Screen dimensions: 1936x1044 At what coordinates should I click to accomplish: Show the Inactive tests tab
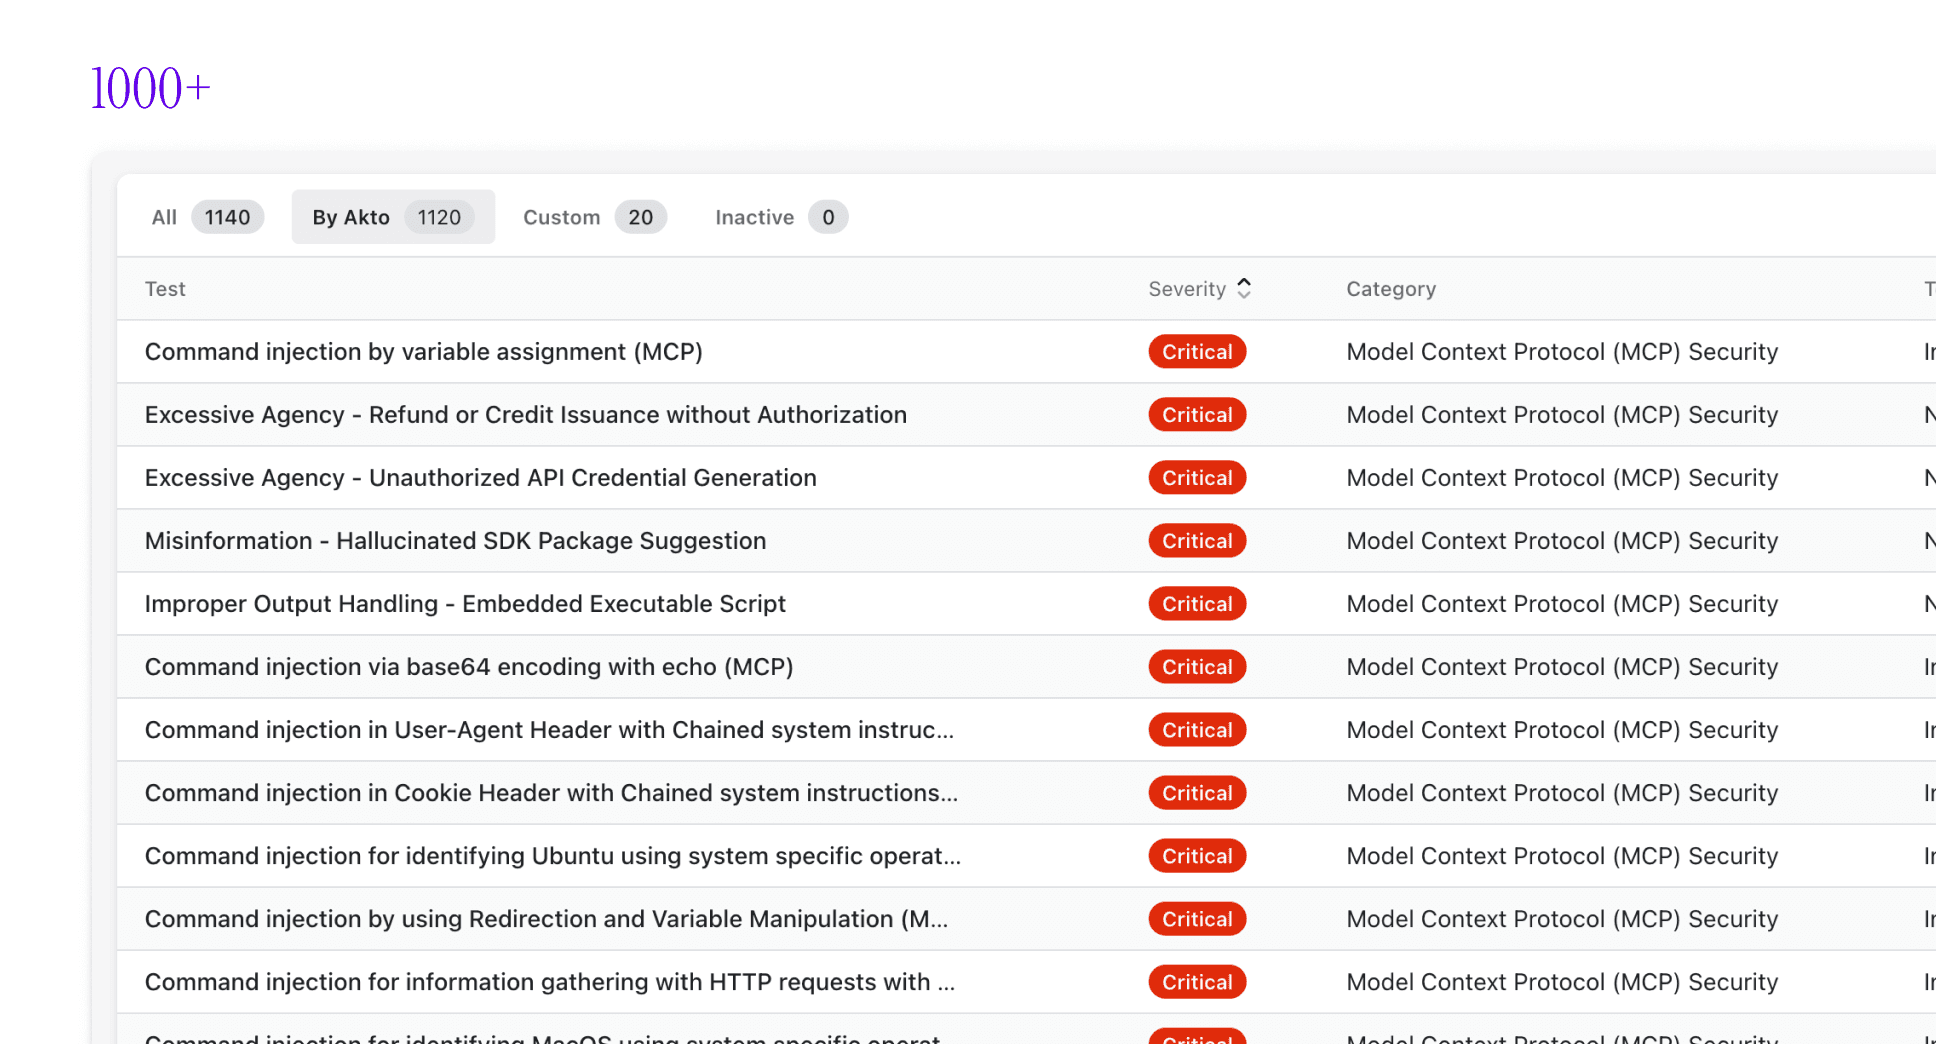coord(780,217)
